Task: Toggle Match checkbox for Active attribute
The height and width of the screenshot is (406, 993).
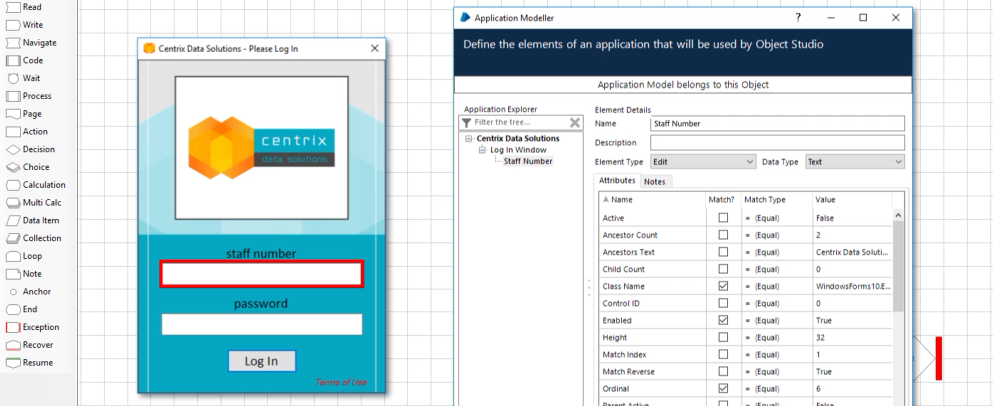Action: 723,217
